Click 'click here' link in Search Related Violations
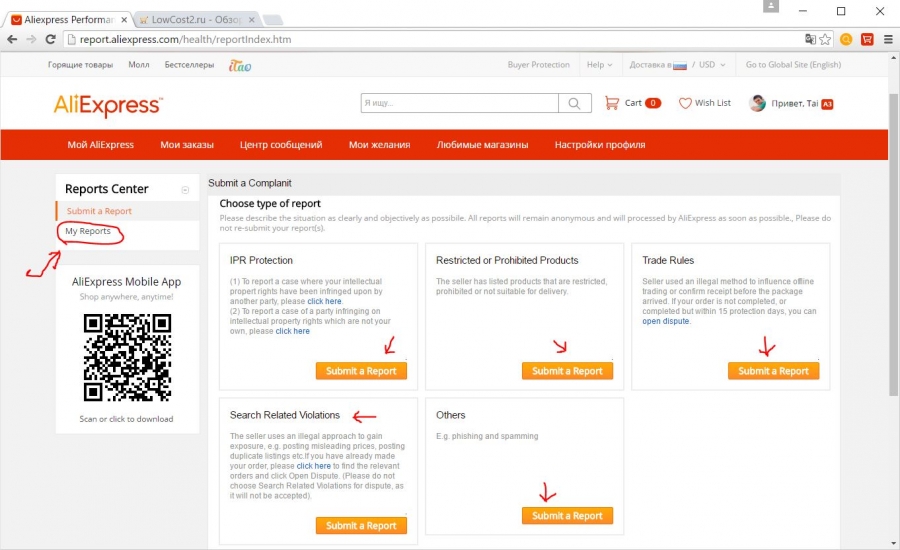The width and height of the screenshot is (900, 550). [x=313, y=466]
